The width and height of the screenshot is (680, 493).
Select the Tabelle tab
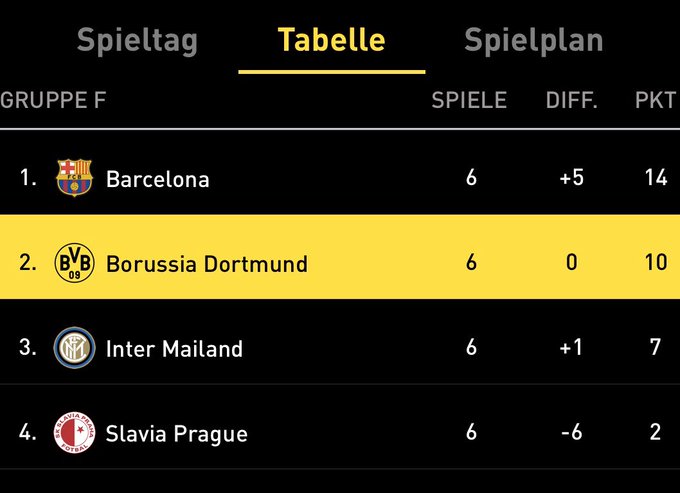tap(332, 39)
